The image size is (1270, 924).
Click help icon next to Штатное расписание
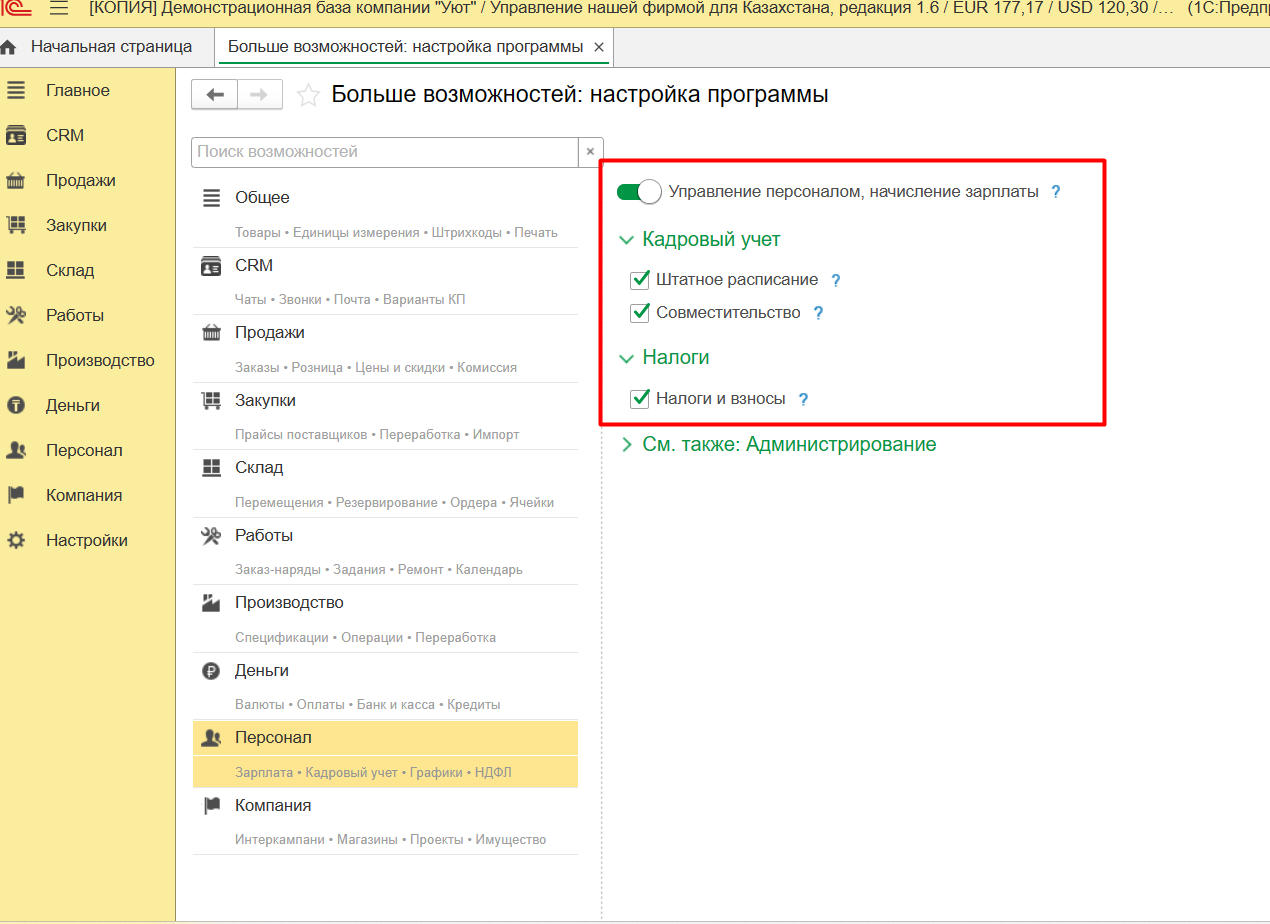[836, 281]
